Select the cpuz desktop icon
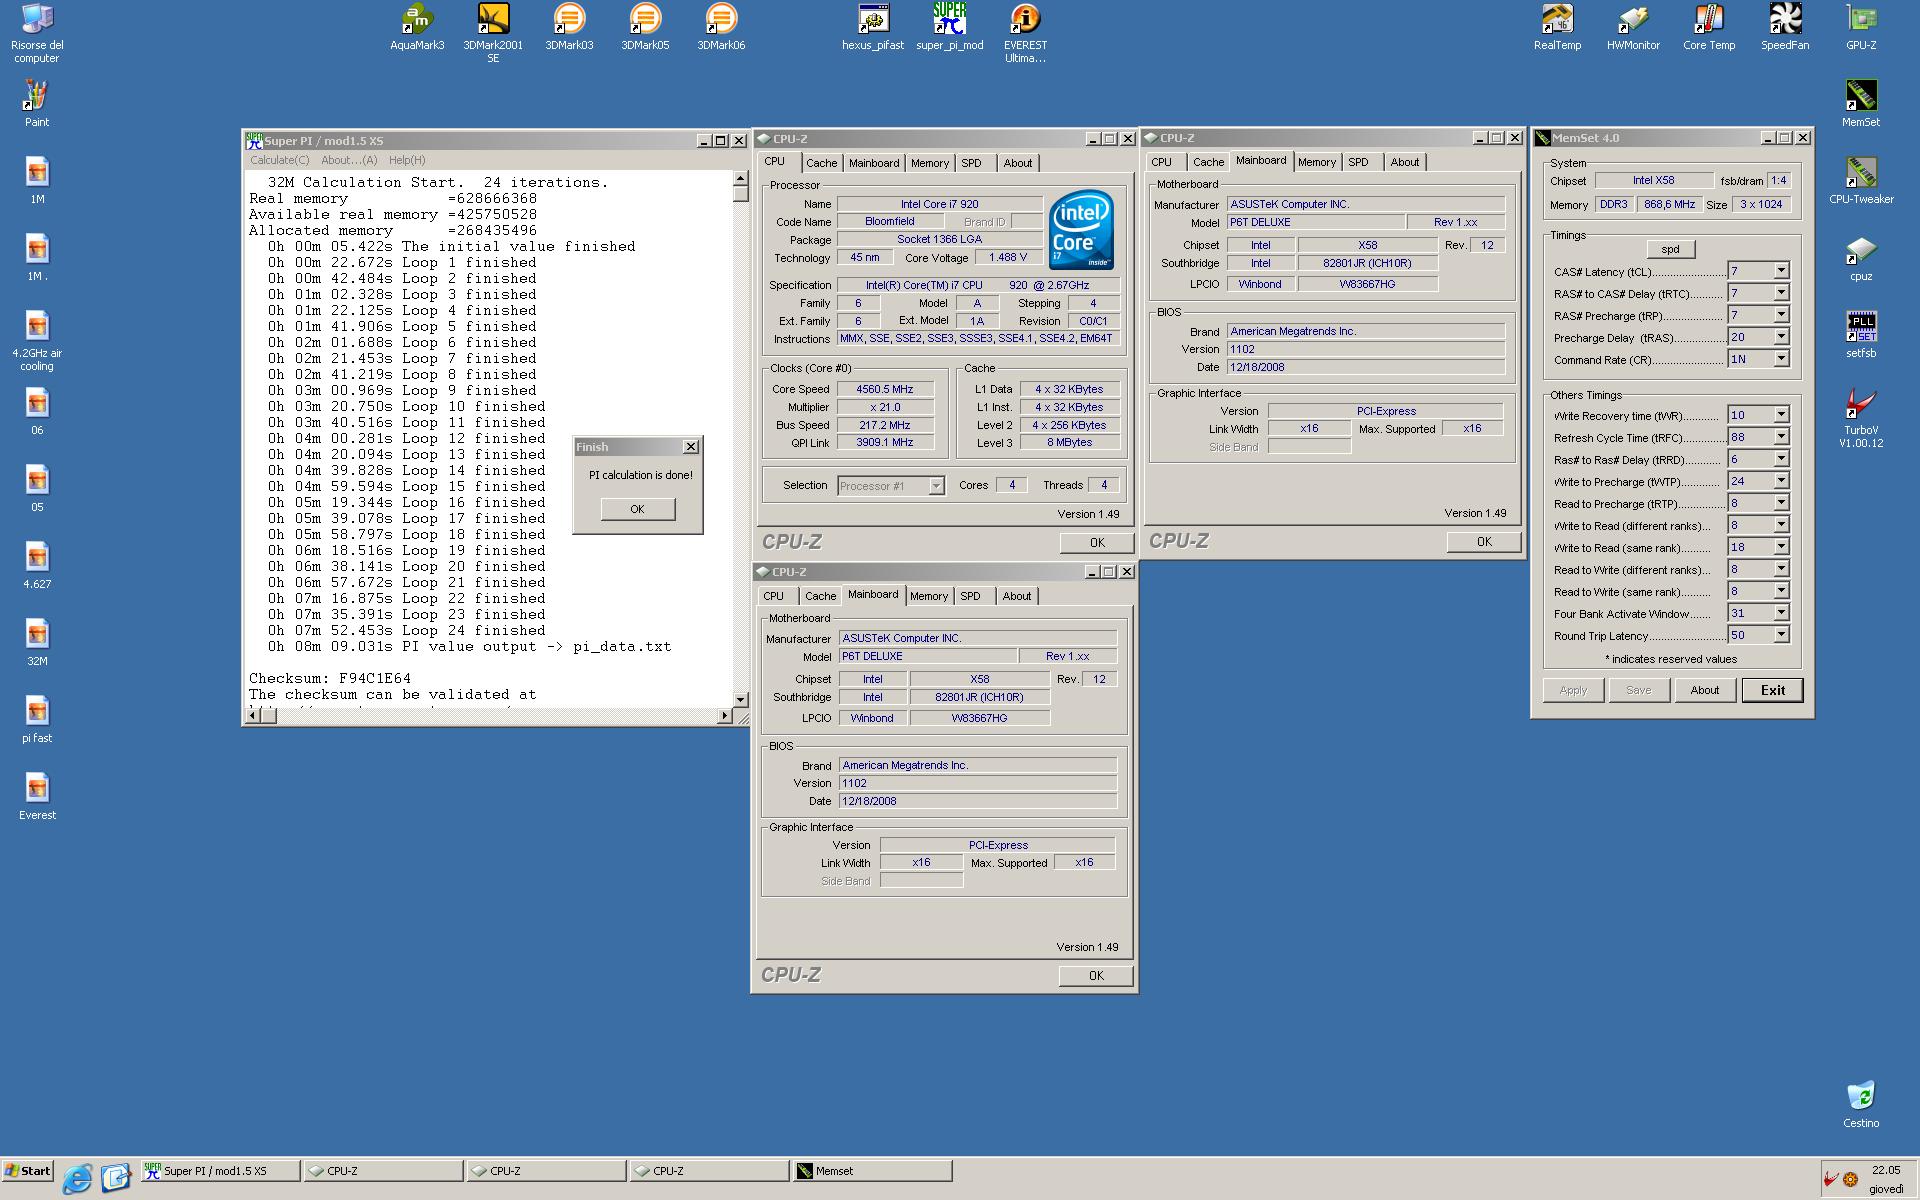The height and width of the screenshot is (1200, 1920). coord(1861,257)
